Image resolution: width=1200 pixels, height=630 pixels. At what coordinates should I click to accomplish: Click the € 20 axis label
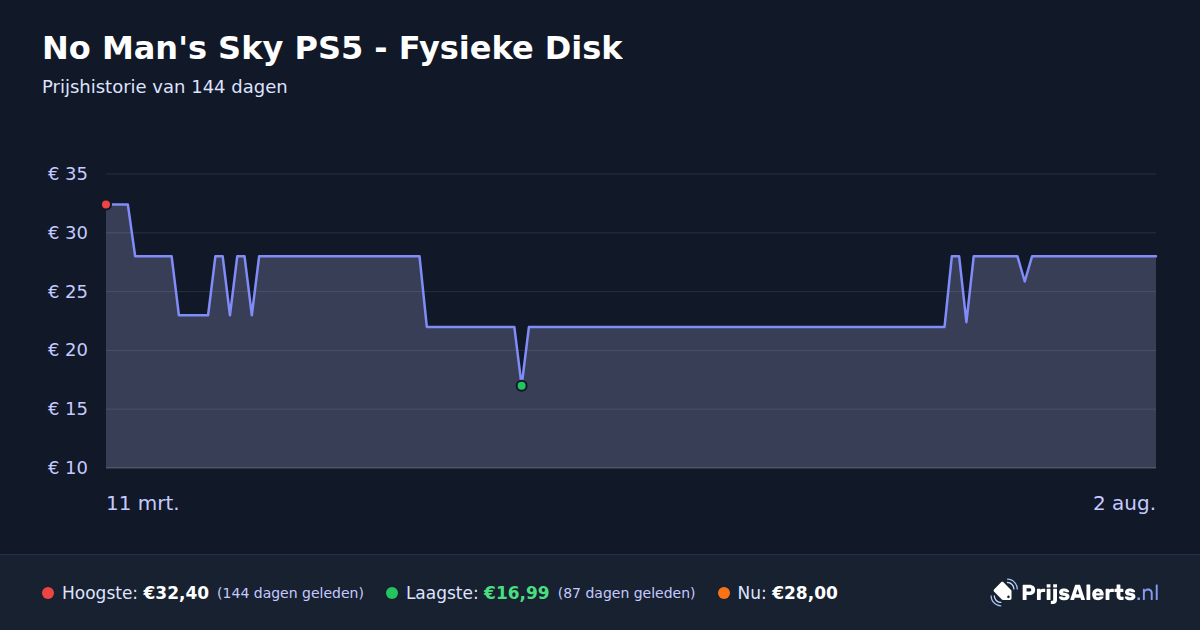click(x=68, y=350)
